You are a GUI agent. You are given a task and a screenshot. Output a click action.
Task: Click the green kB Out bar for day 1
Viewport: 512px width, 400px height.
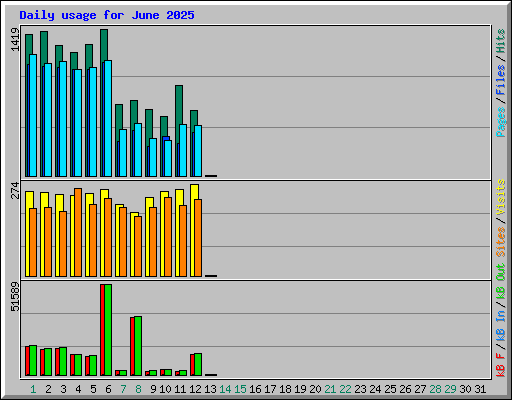(x=33, y=360)
